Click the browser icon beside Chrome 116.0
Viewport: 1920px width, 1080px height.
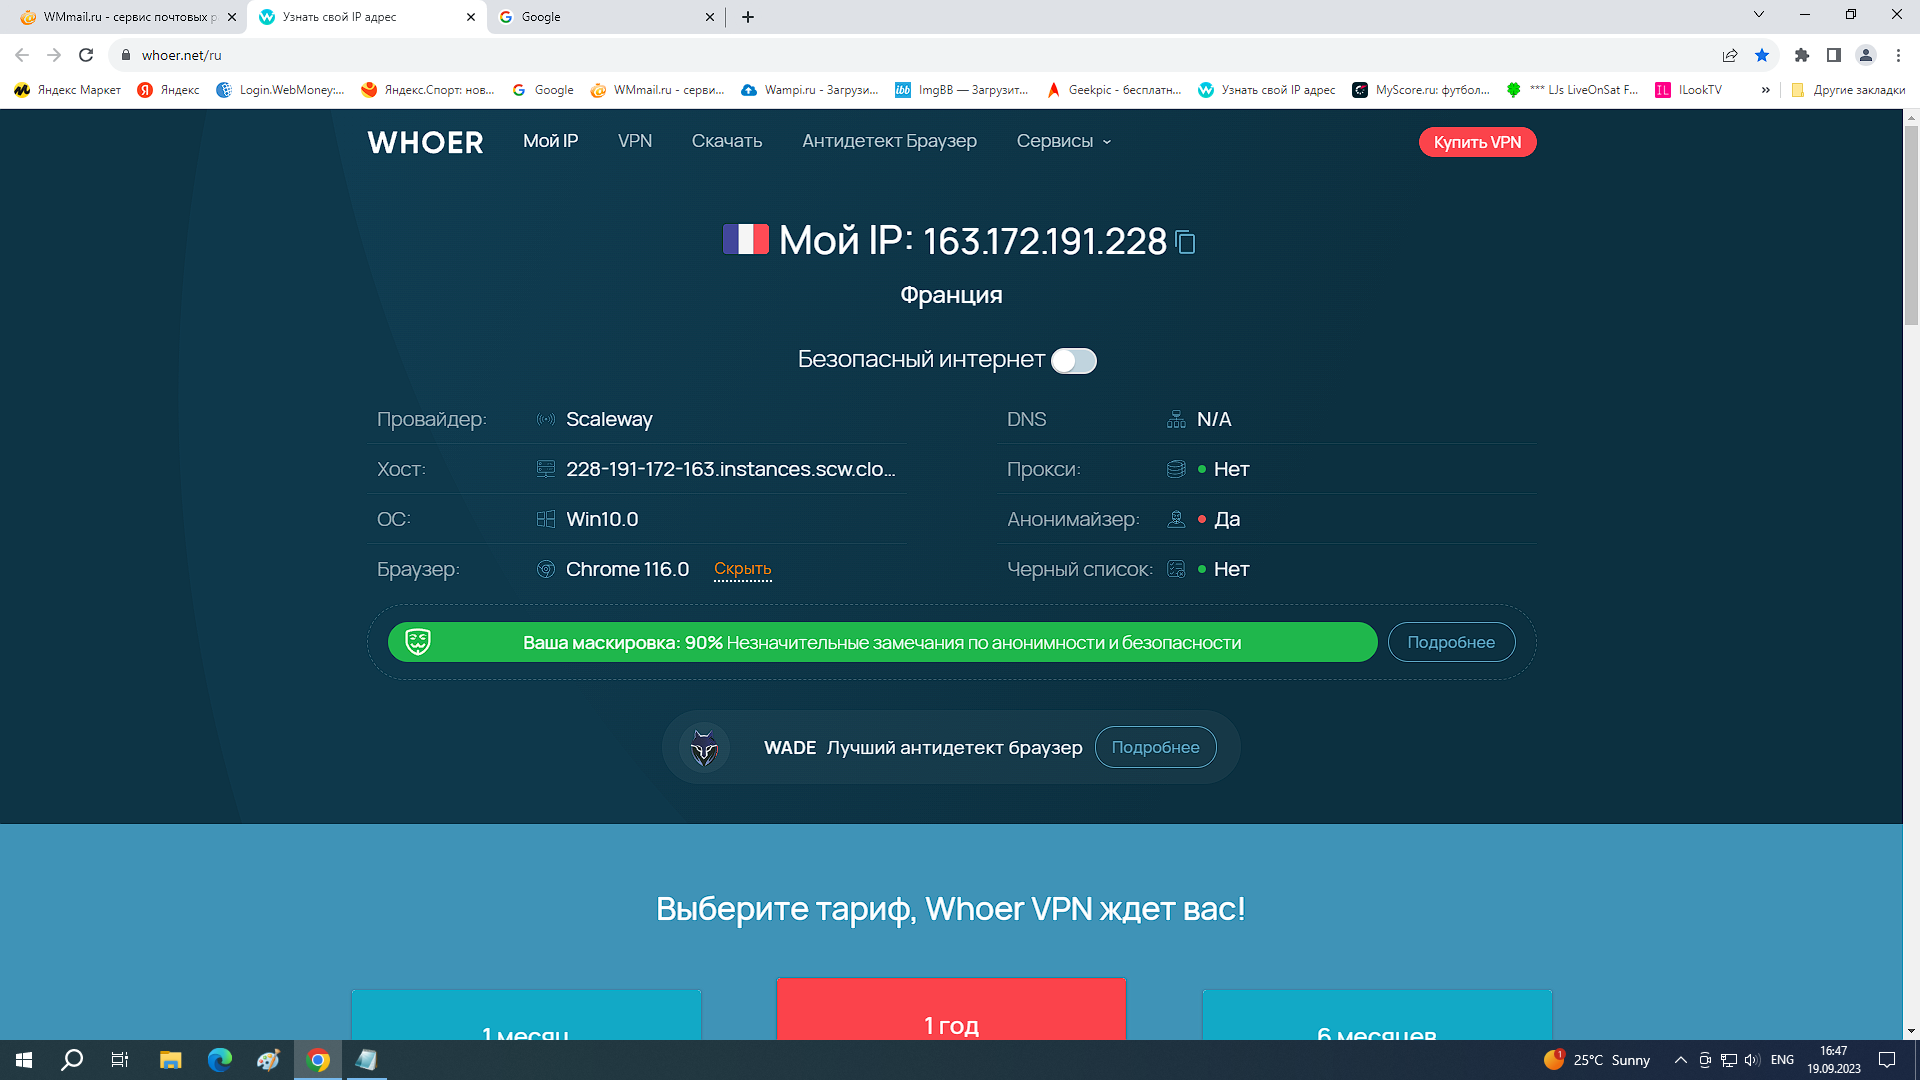point(546,569)
